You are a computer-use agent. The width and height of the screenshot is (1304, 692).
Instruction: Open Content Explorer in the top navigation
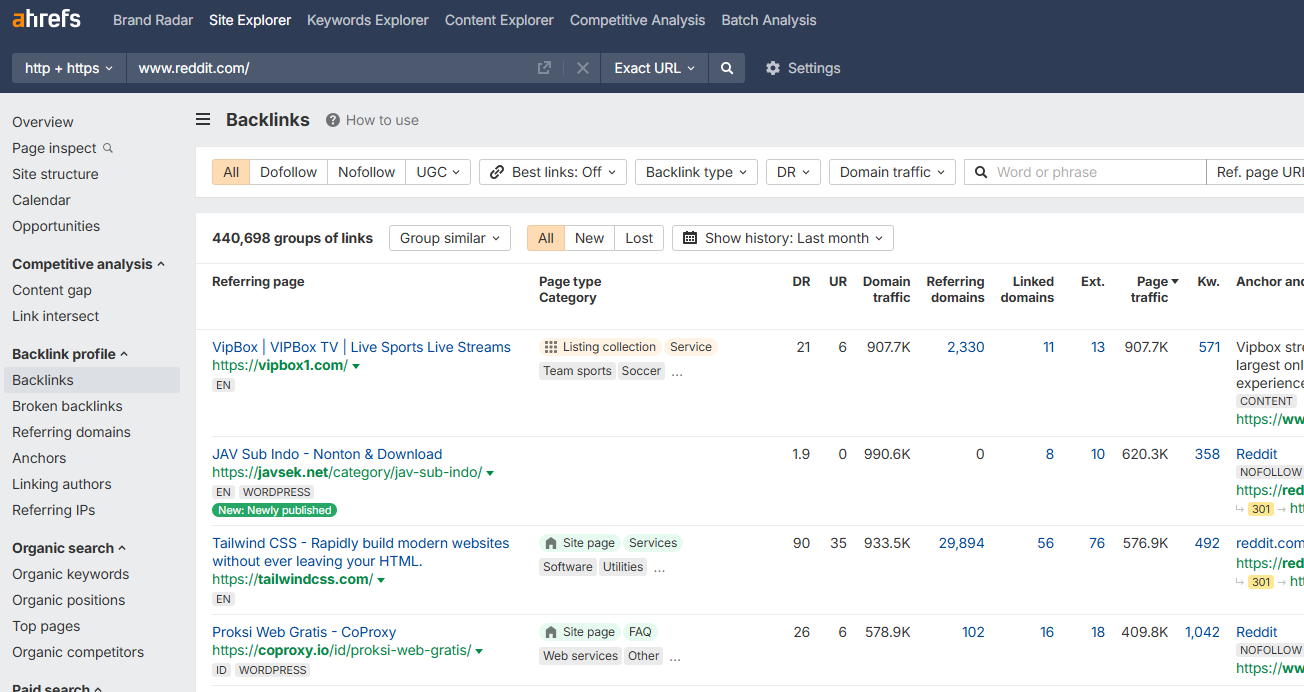pyautogui.click(x=499, y=20)
